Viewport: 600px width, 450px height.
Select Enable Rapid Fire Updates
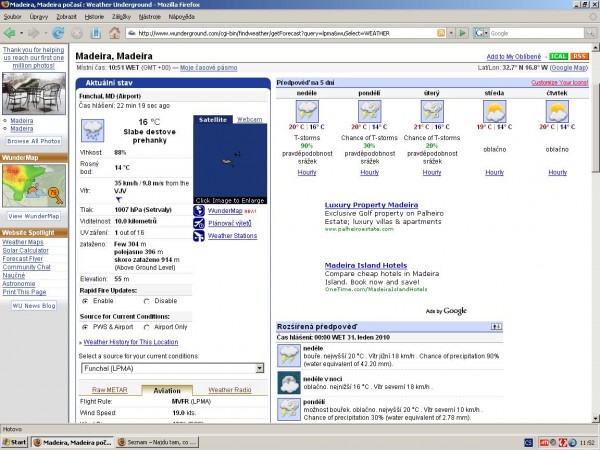click(85, 301)
